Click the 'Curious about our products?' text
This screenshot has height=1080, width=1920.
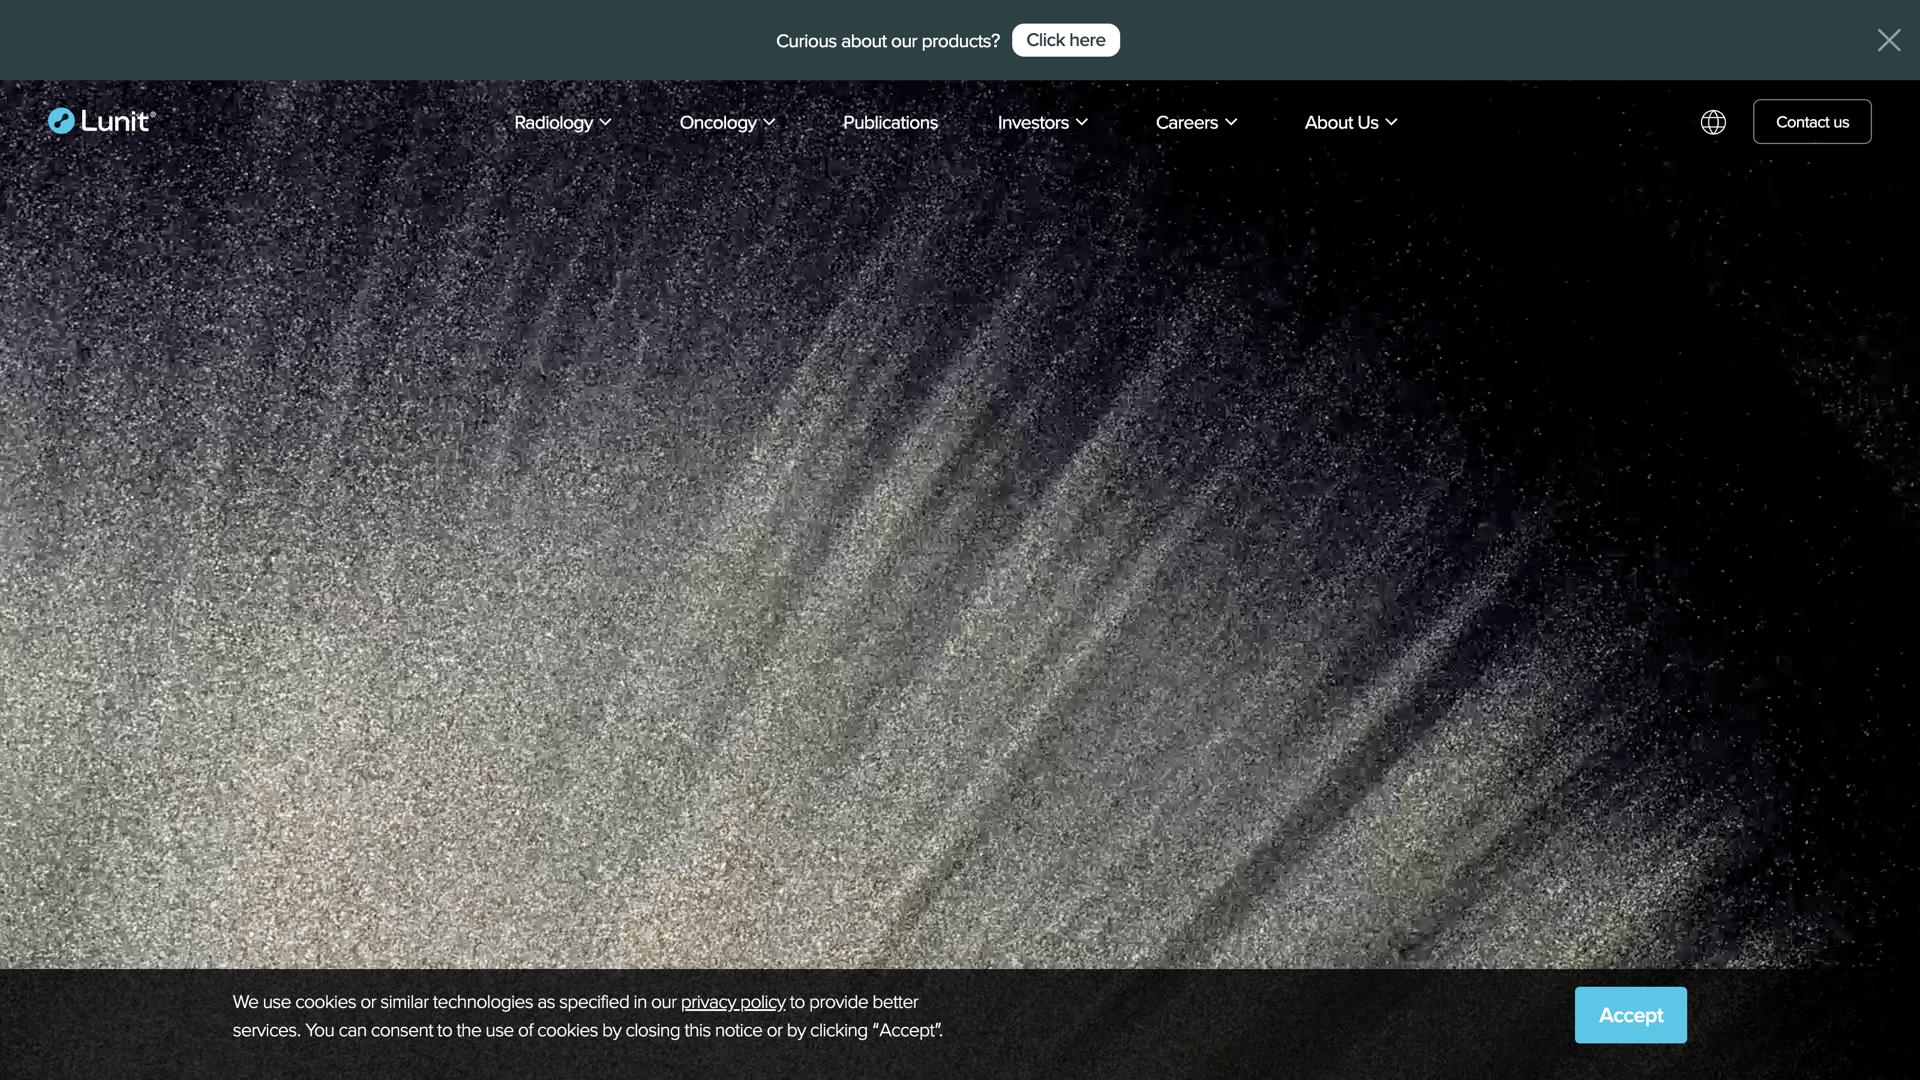pos(887,41)
